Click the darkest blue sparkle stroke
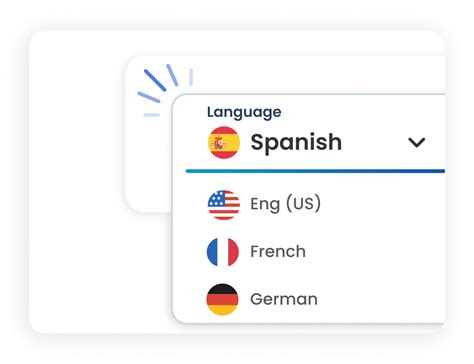Viewport: 474px width, 364px height. (155, 80)
